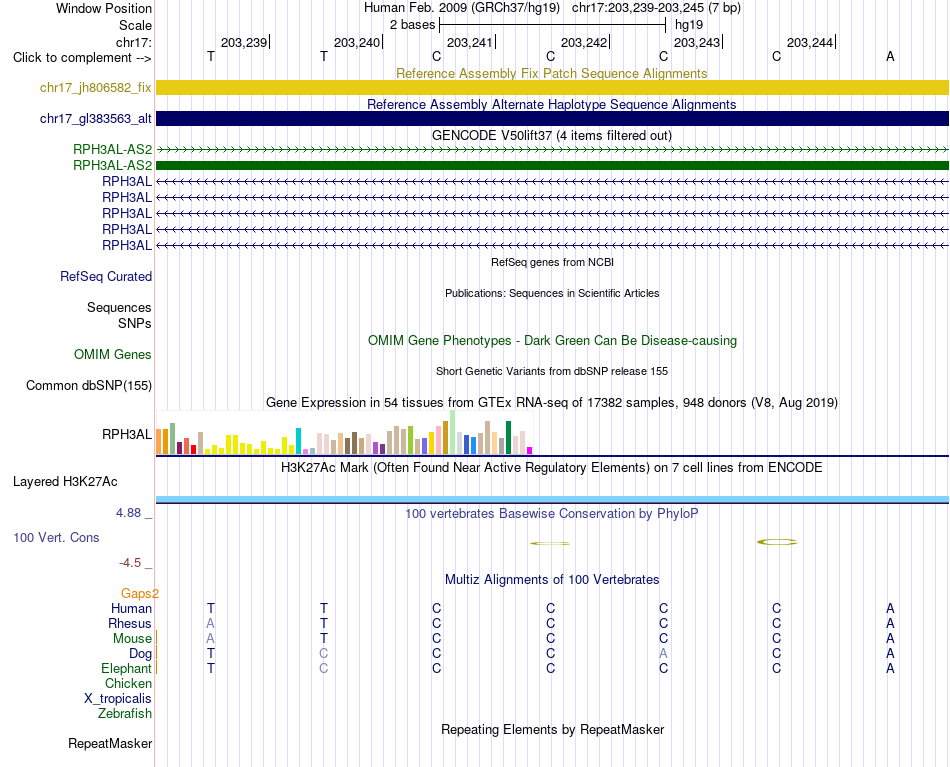Screen dimensions: 950x767
Task: Click the Chicken species label
Action: tap(128, 683)
